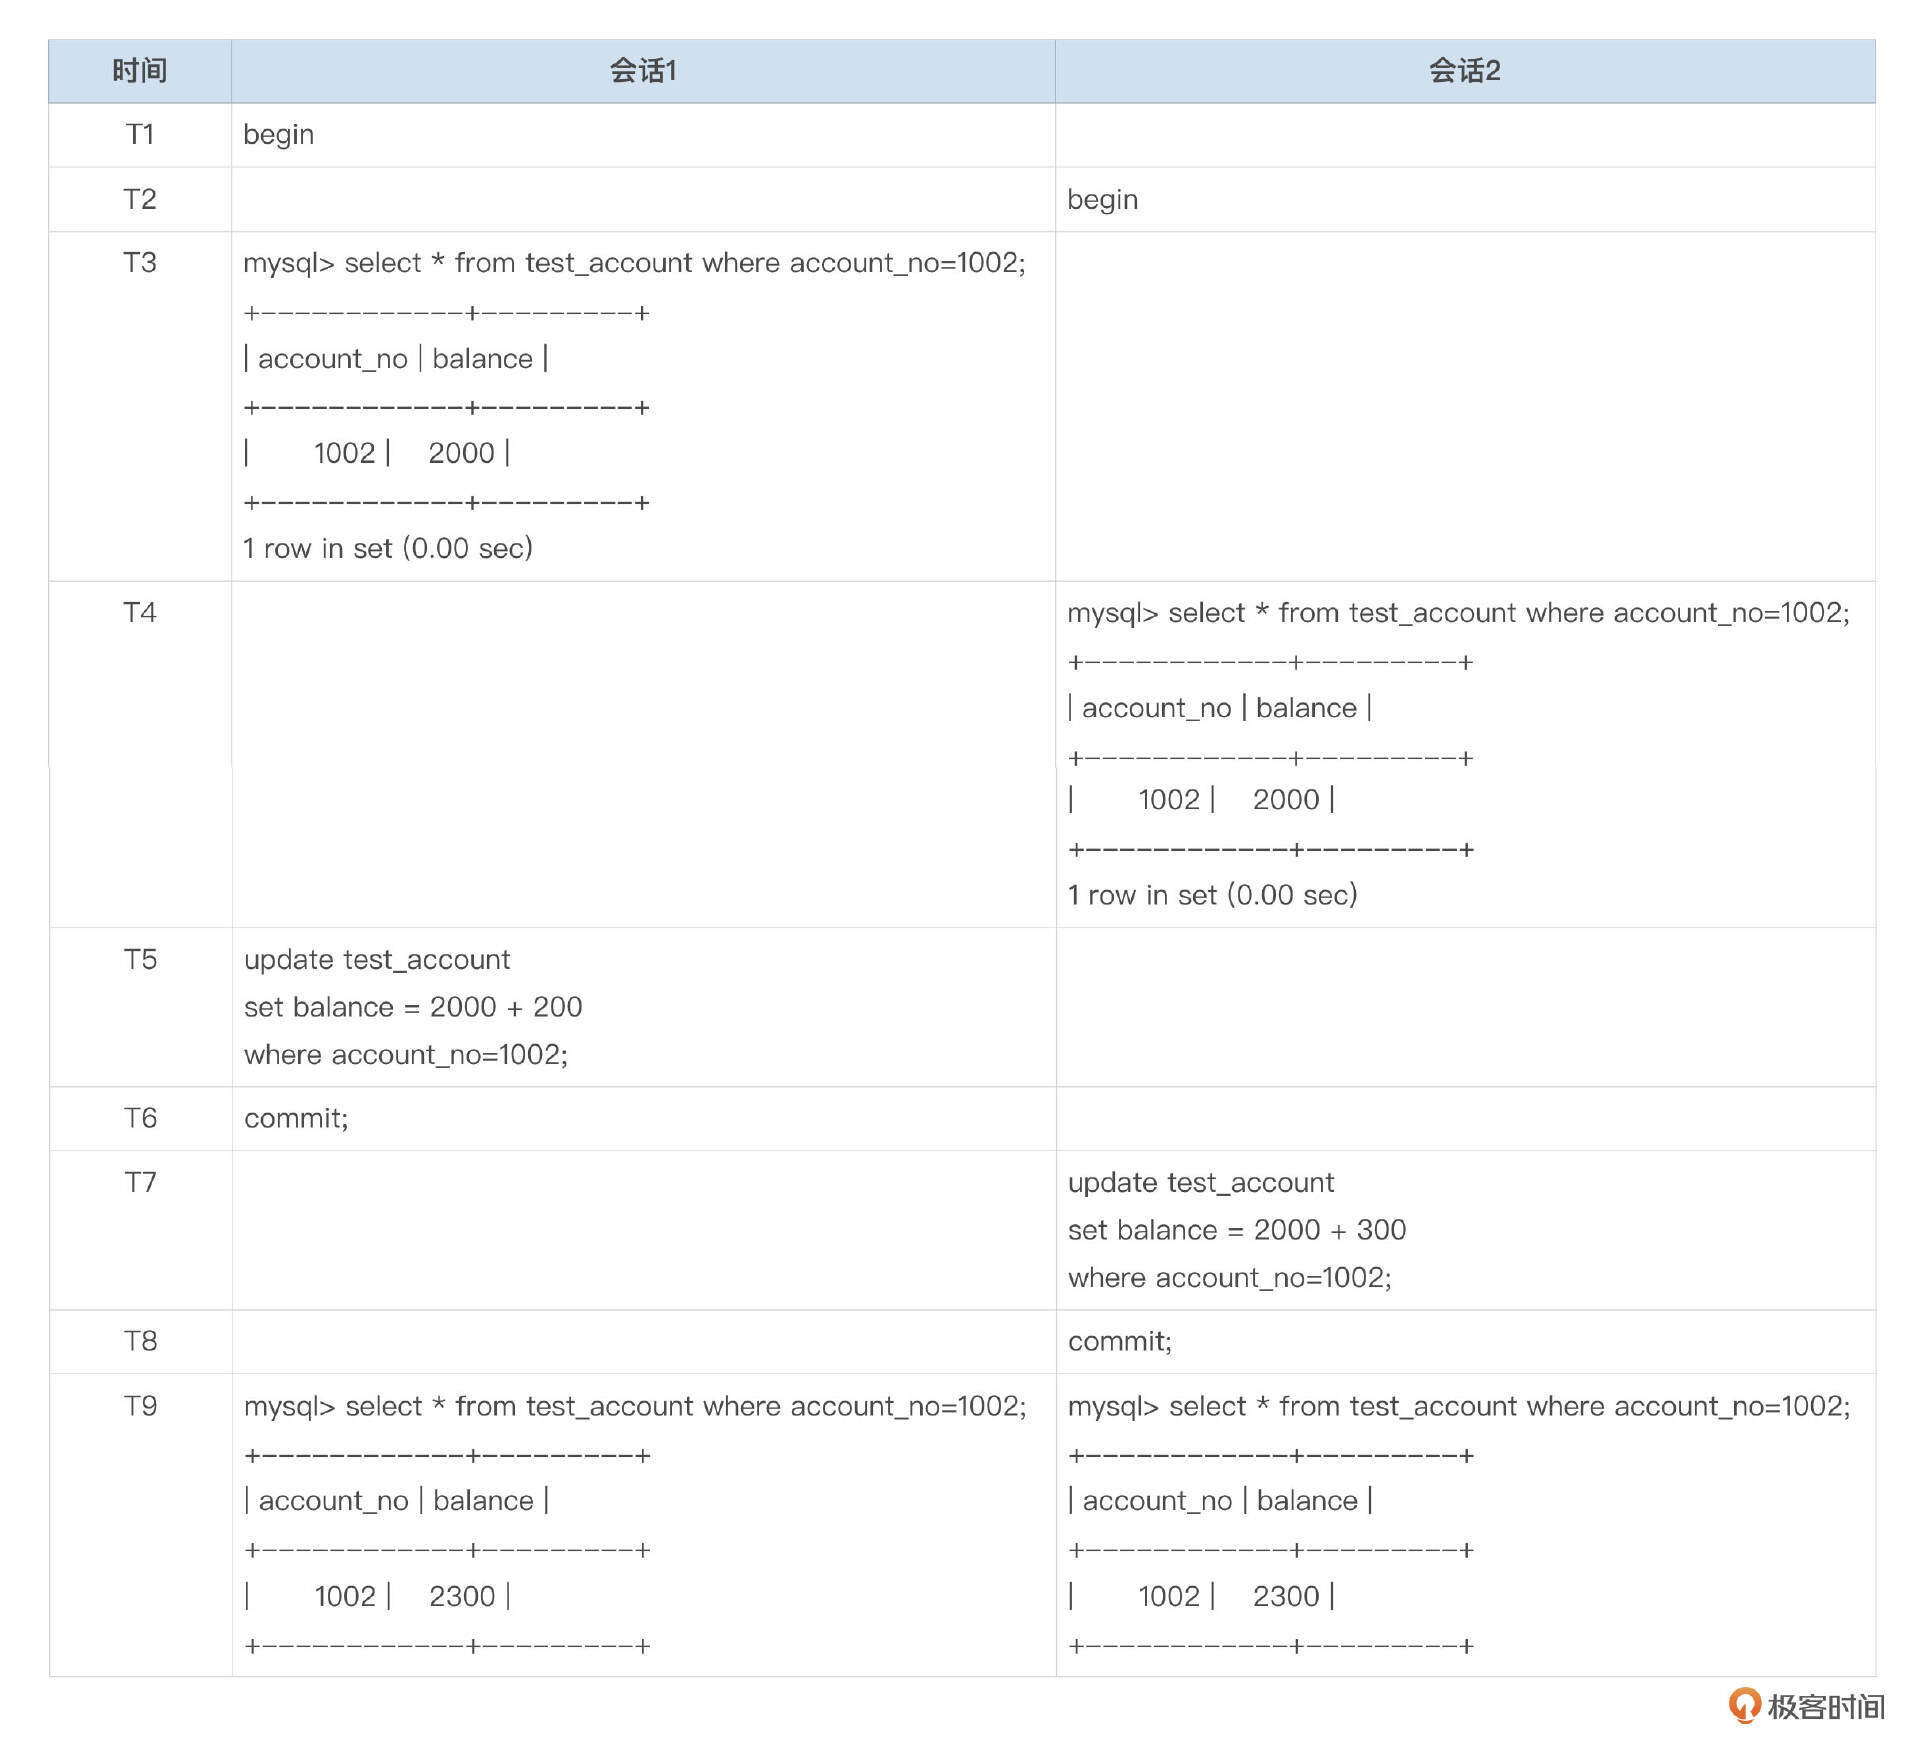Click the 'set balance = 2000 + 300' line
This screenshot has width=1920, height=1756.
(1237, 1230)
